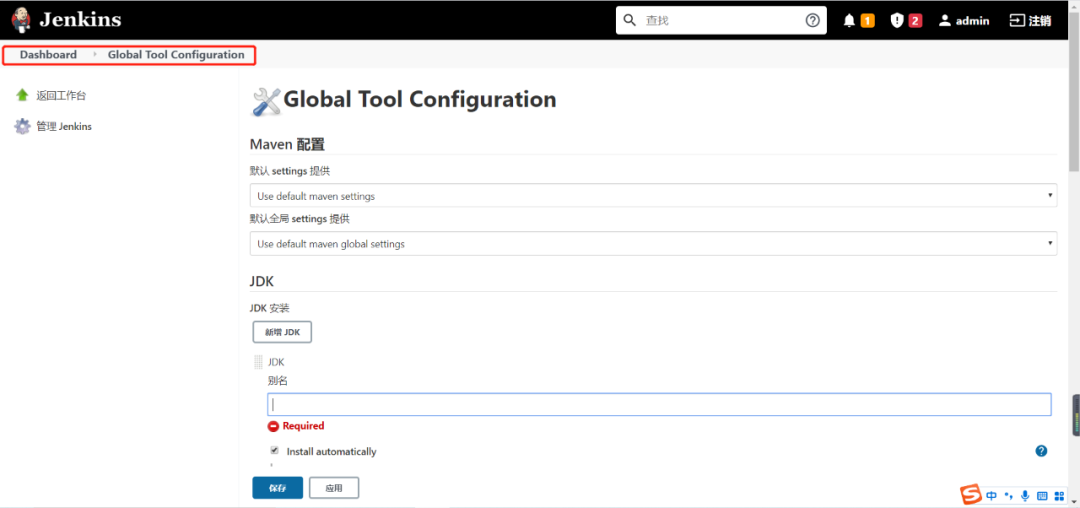The width and height of the screenshot is (1080, 508).
Task: Toggle the Install automatically checkbox
Action: [x=275, y=451]
